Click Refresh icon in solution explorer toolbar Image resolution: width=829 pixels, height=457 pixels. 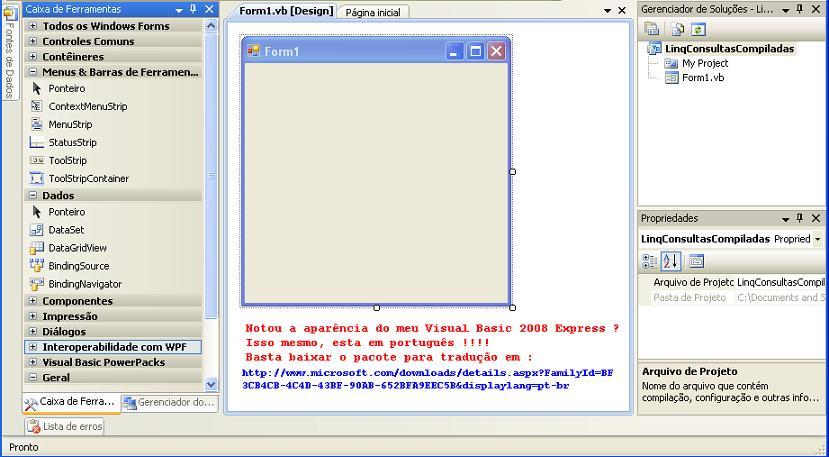click(x=698, y=29)
